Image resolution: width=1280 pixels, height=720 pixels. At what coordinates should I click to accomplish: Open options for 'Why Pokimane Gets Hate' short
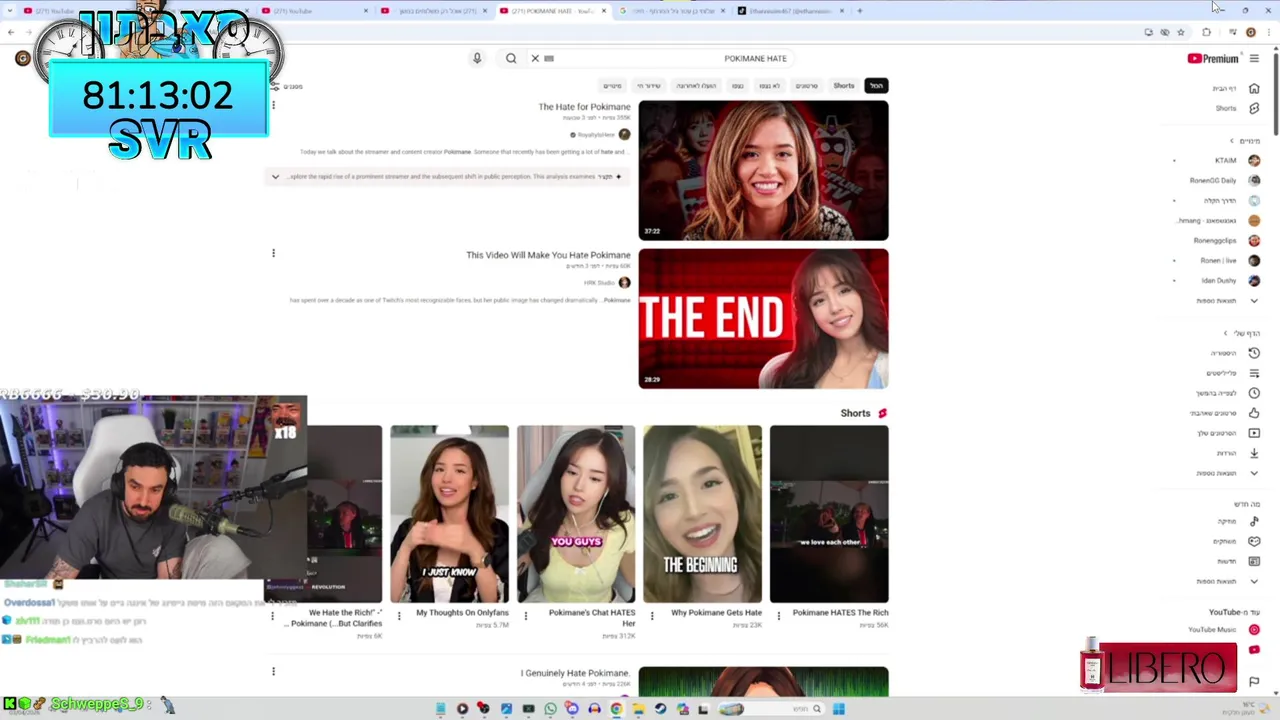pyautogui.click(x=652, y=616)
